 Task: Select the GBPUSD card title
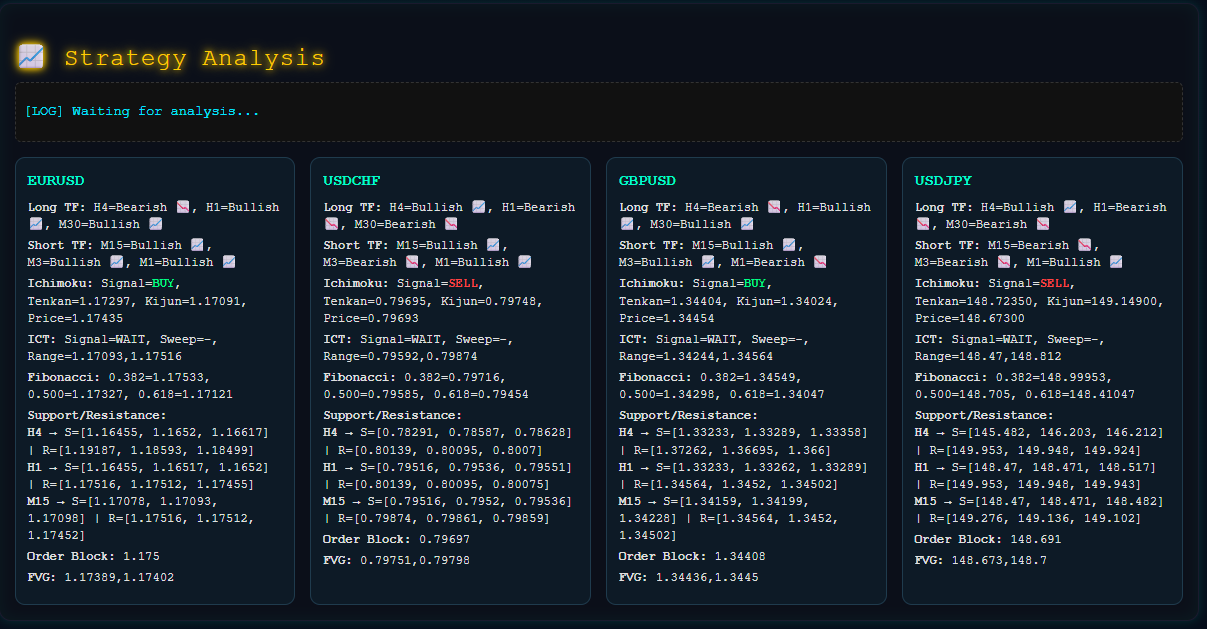point(648,181)
